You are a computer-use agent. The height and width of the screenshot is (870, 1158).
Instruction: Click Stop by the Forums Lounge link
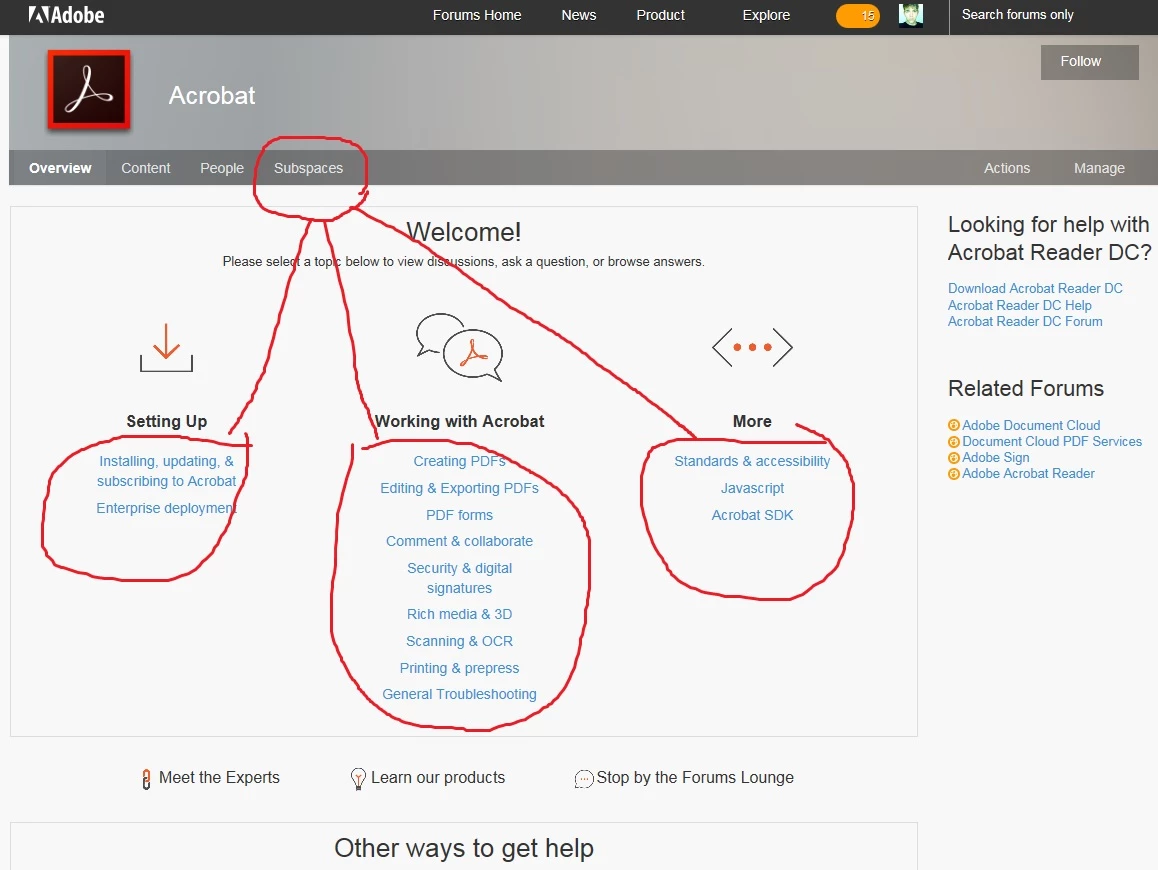pos(695,778)
